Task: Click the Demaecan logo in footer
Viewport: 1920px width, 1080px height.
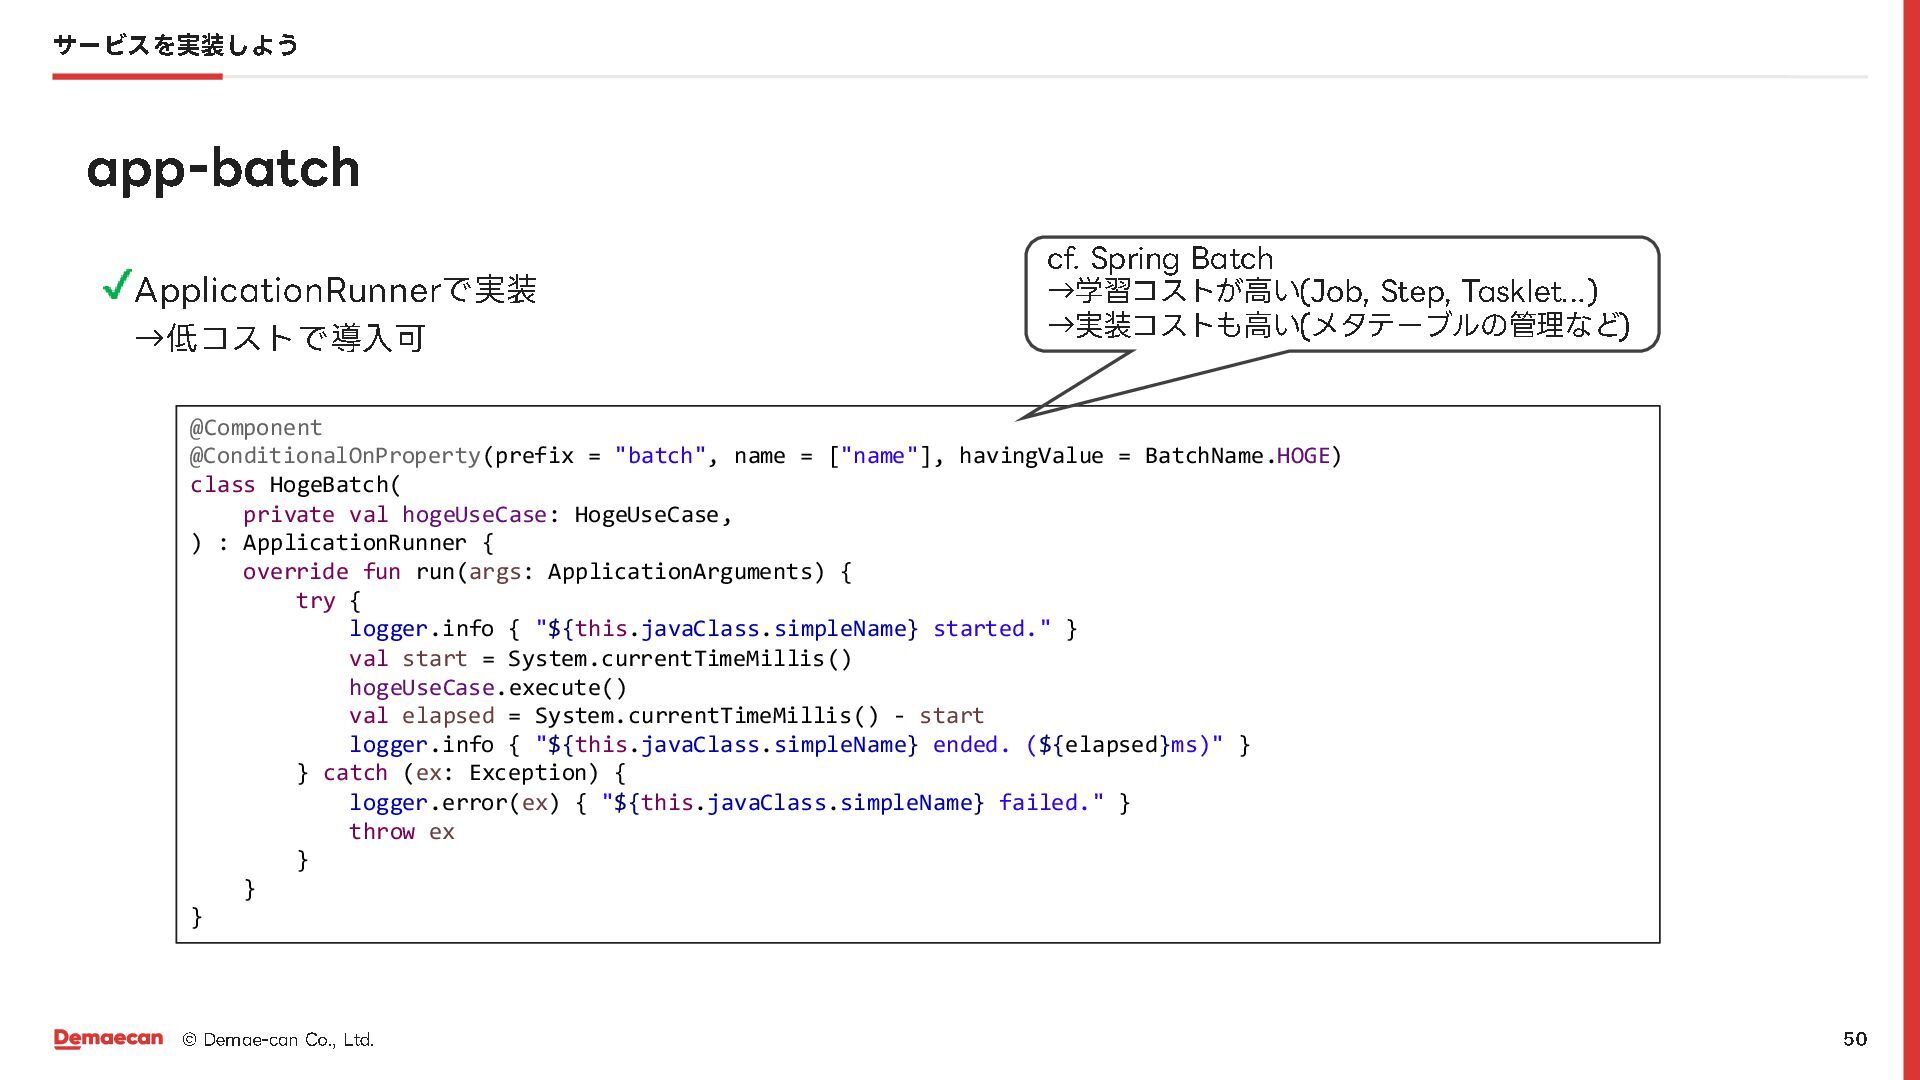Action: pos(108,1039)
